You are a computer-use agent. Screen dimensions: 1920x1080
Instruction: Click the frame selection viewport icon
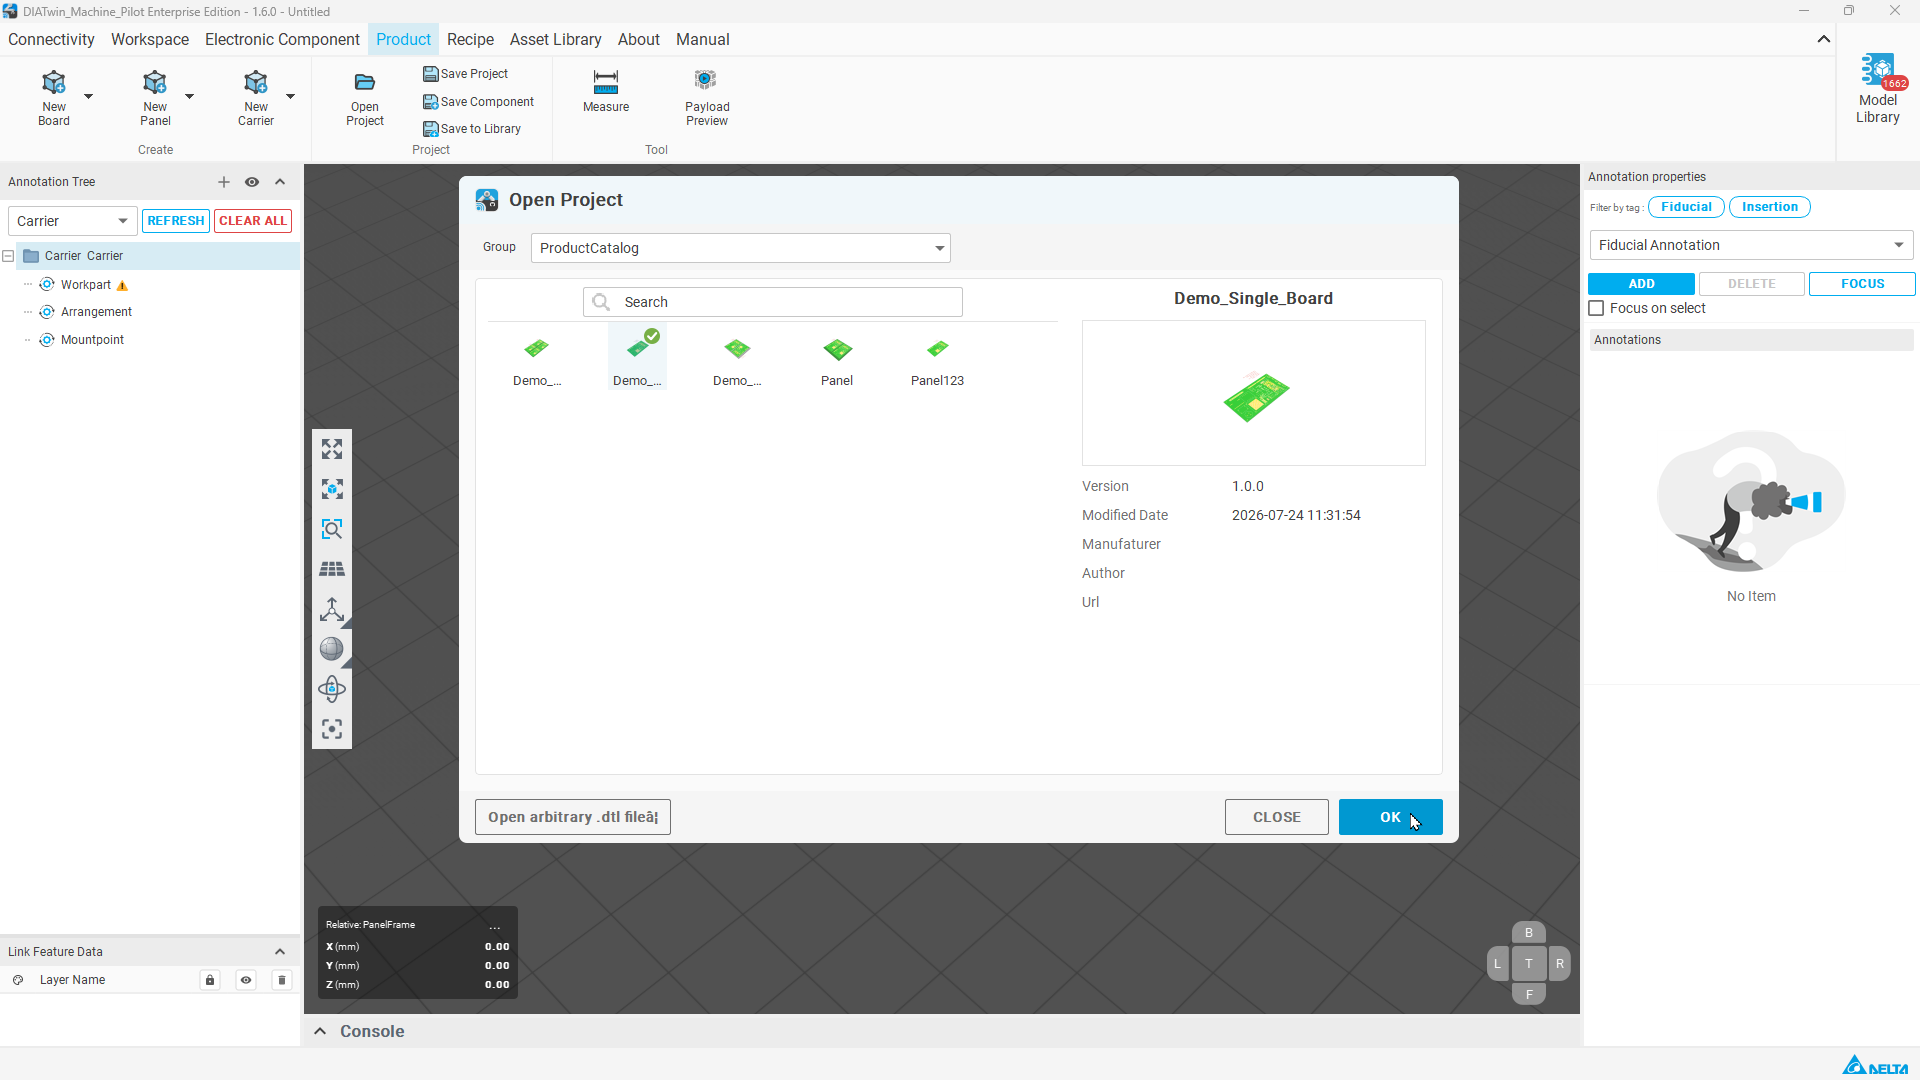pyautogui.click(x=332, y=729)
